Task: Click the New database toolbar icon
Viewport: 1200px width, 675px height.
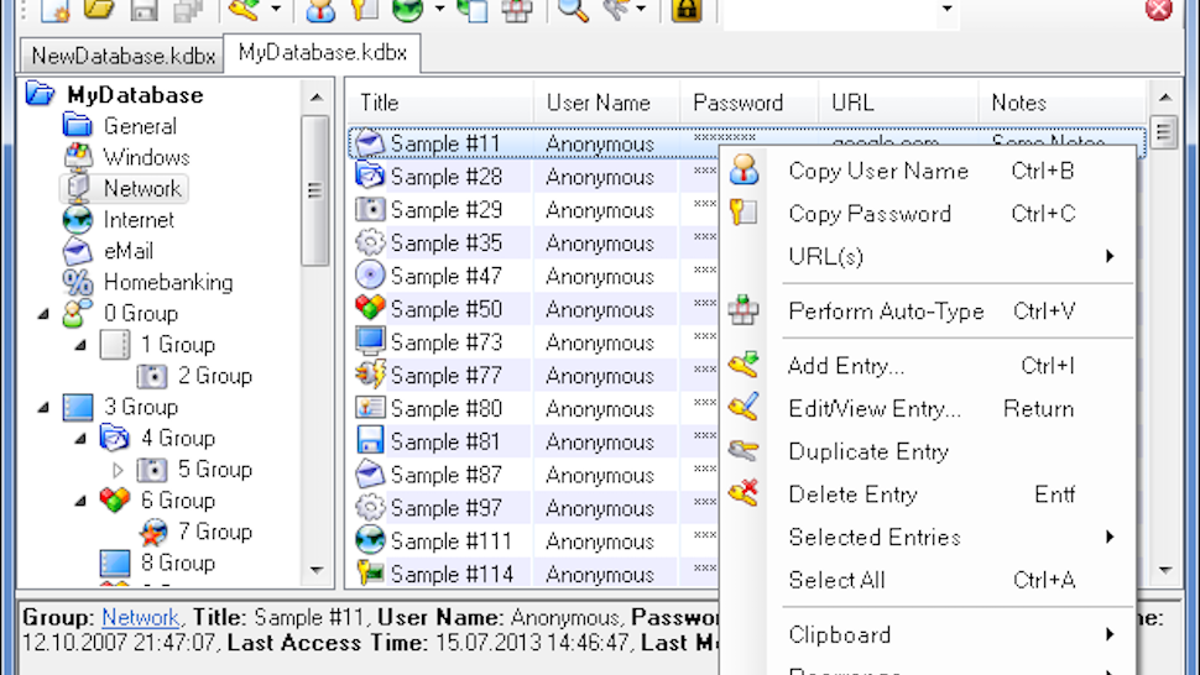Action: point(54,10)
